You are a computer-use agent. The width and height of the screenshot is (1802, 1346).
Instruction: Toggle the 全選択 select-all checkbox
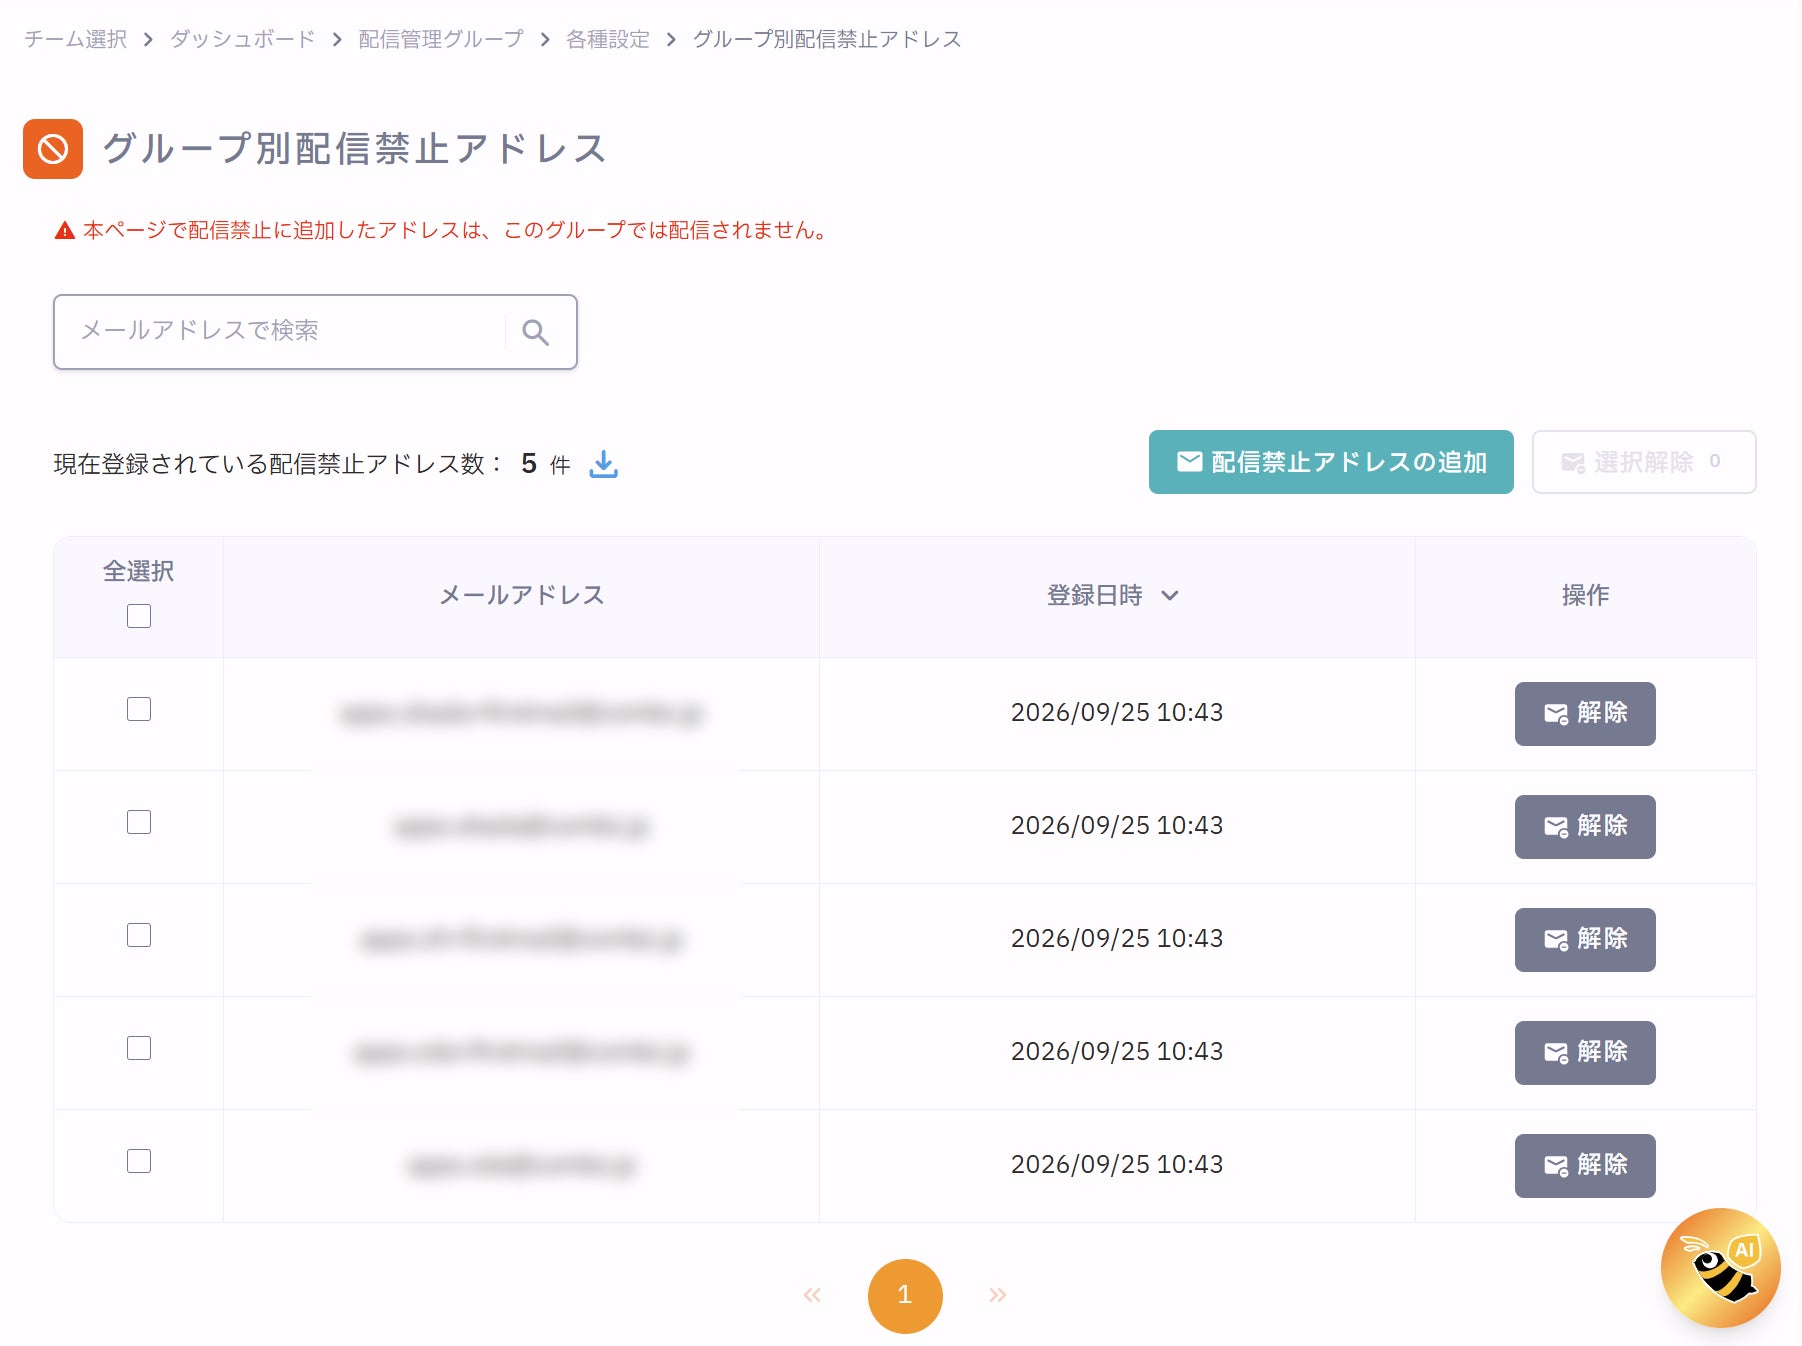point(139,616)
